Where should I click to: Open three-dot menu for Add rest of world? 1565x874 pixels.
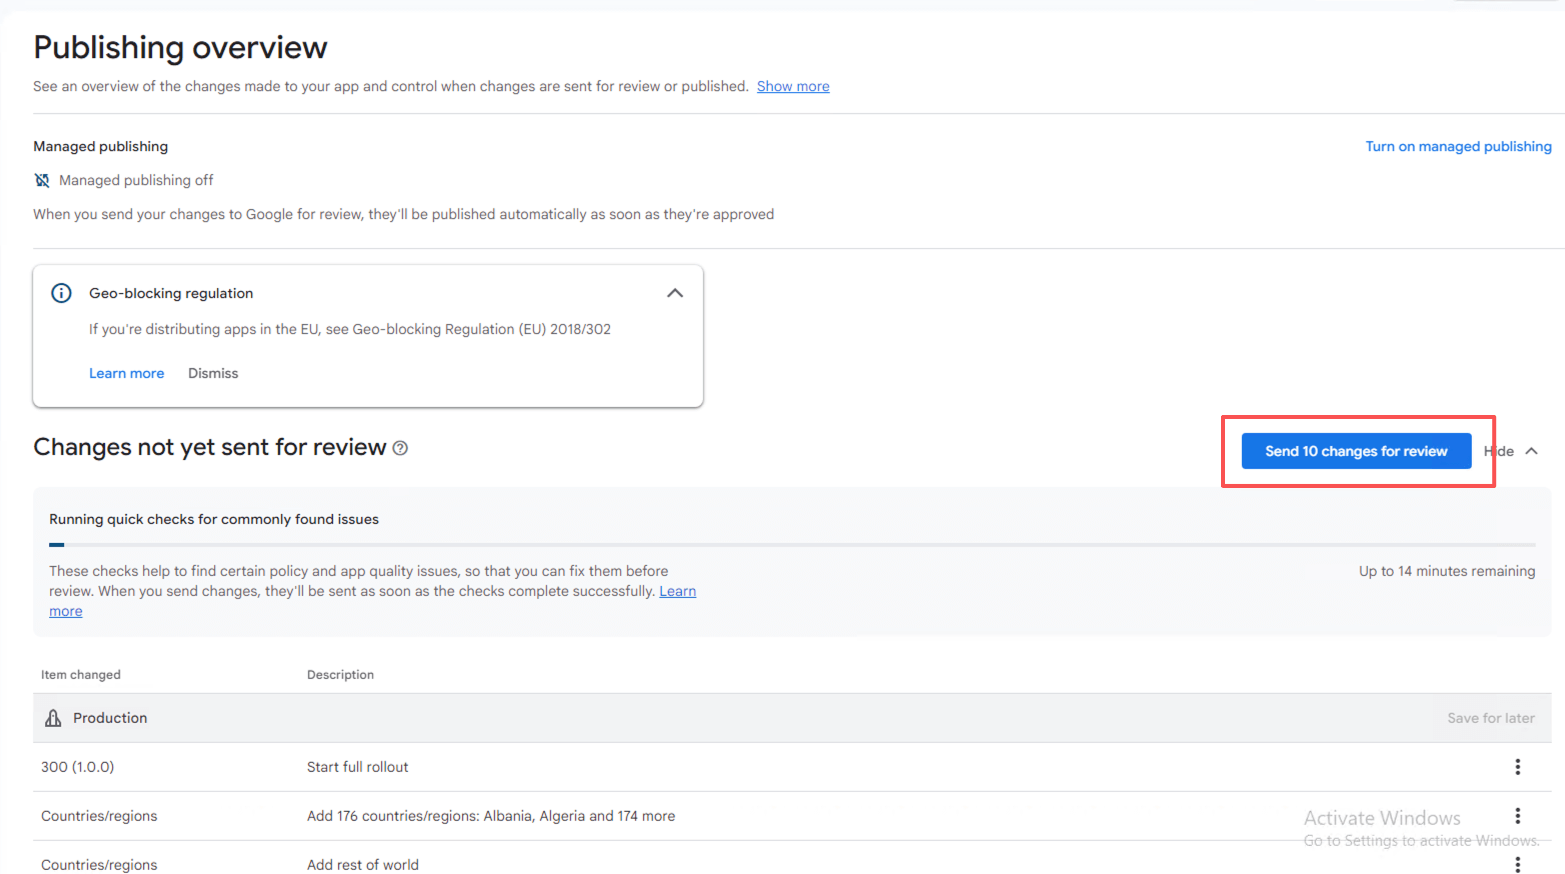click(x=1517, y=864)
